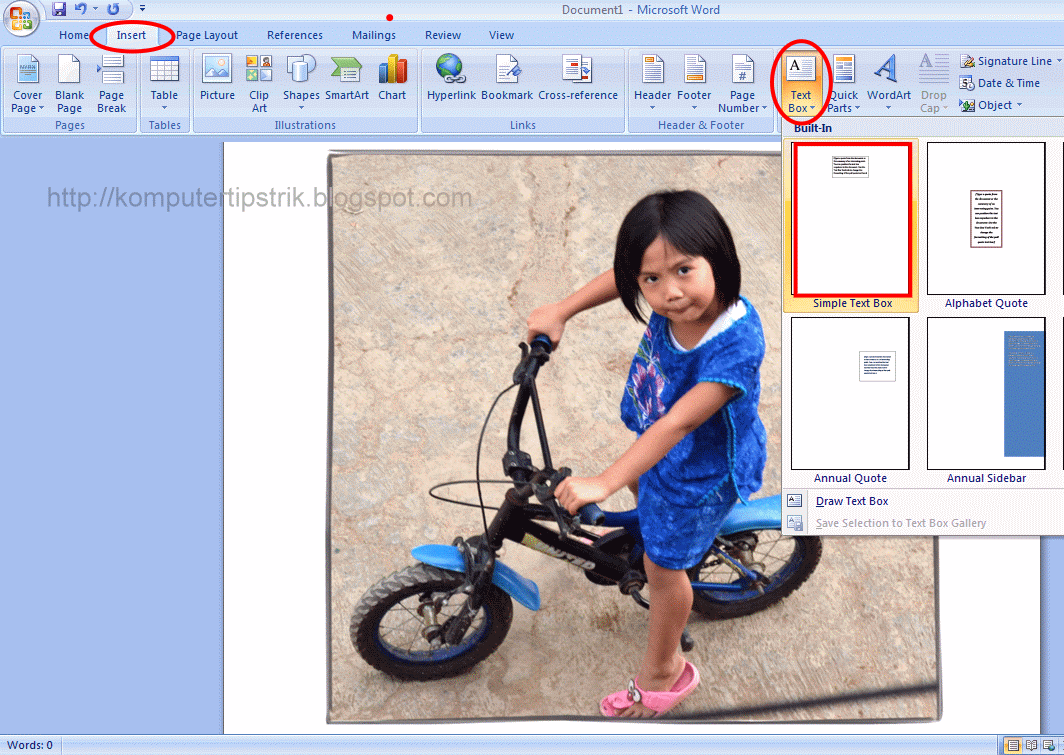Screen dimensions: 1064x755
Task: Insert a Bookmark
Action: pos(507,78)
